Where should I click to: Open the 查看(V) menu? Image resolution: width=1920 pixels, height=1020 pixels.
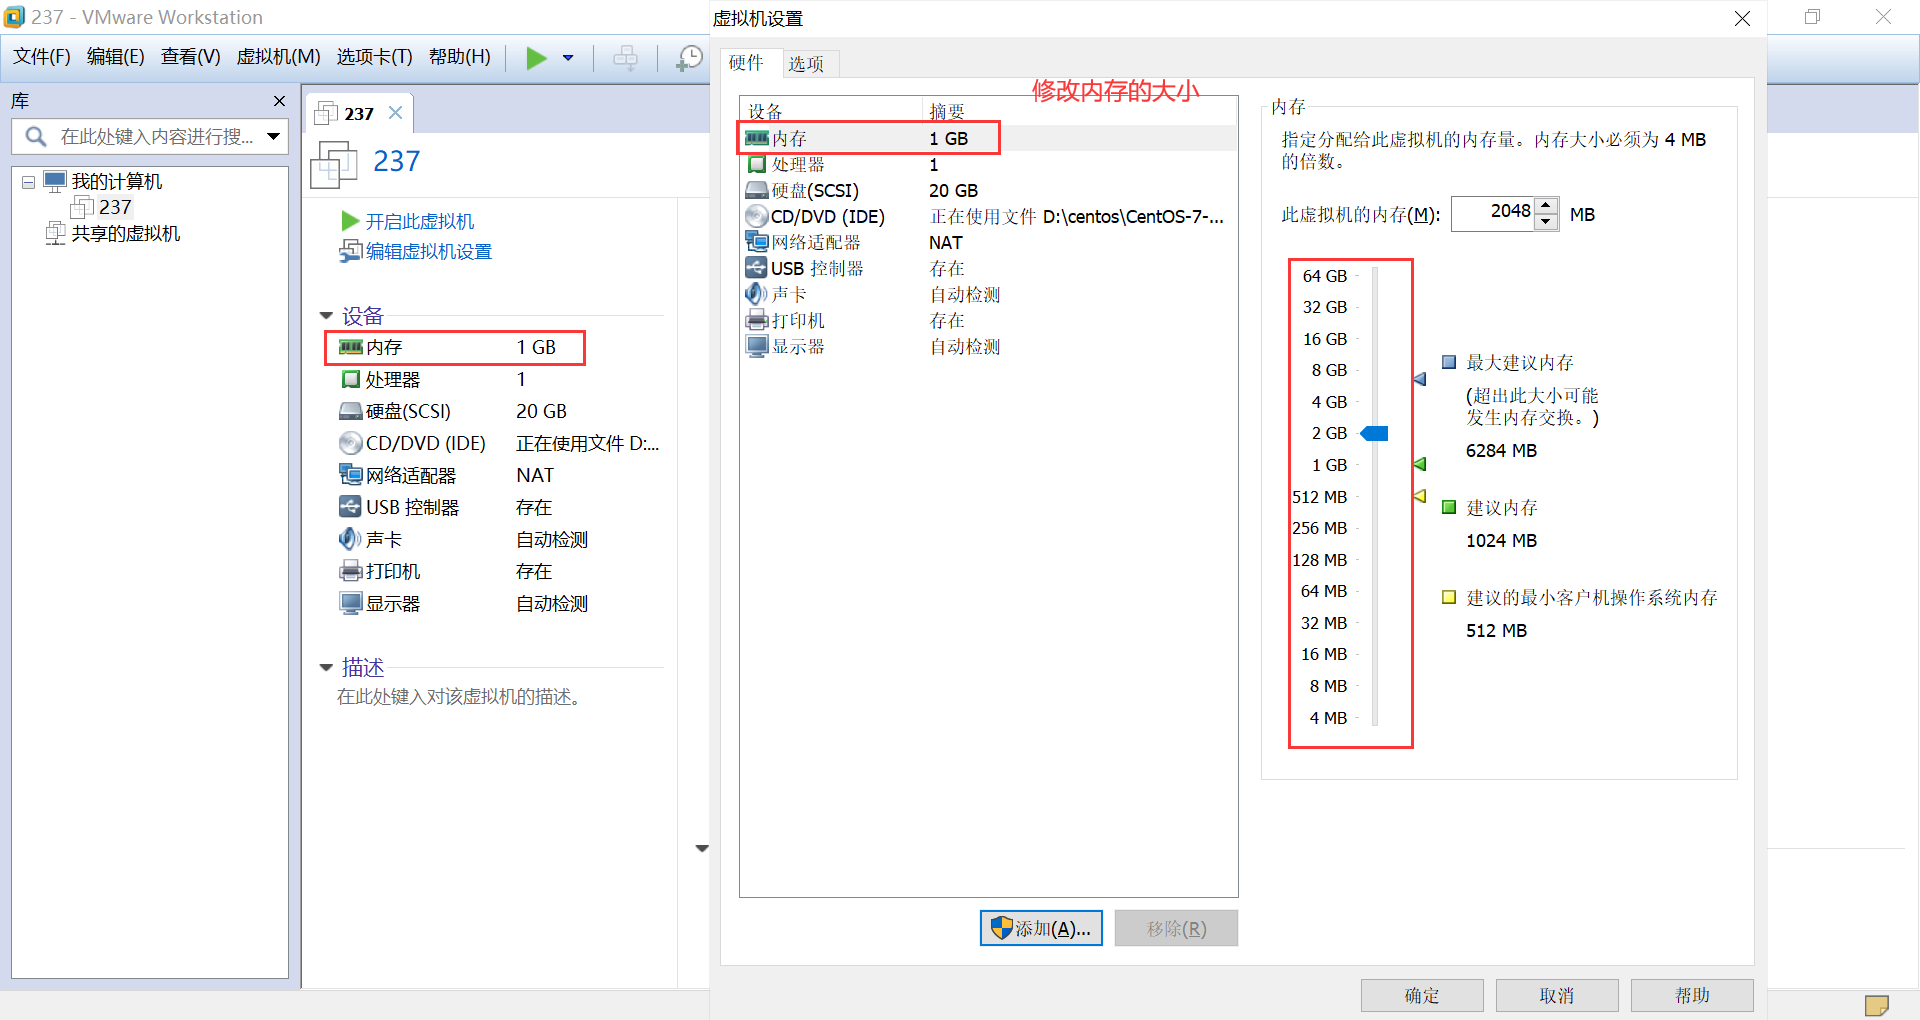tap(190, 57)
